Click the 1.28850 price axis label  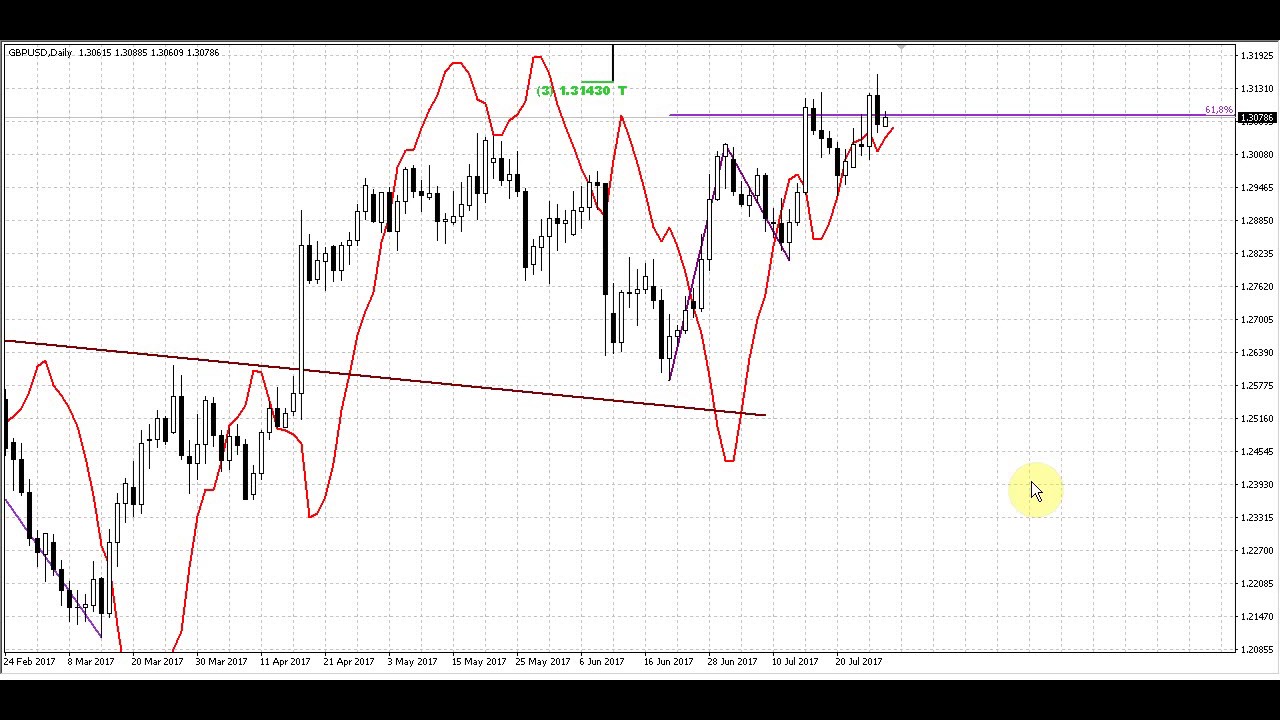[1257, 221]
